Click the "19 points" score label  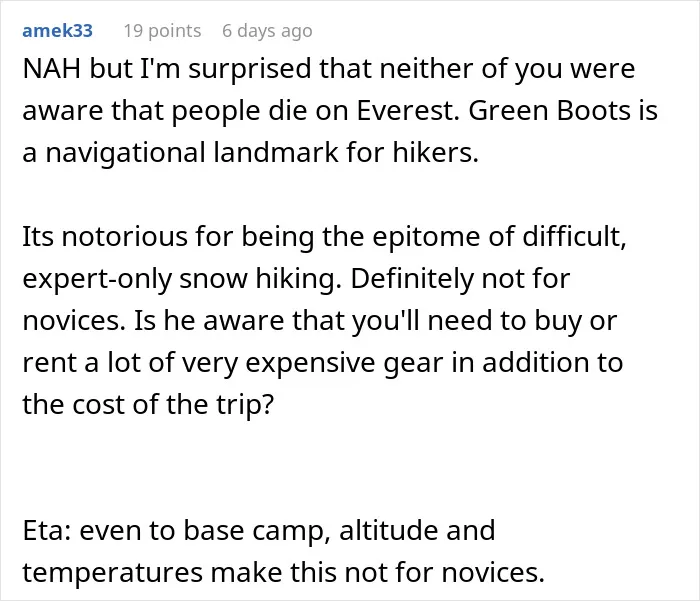[162, 31]
